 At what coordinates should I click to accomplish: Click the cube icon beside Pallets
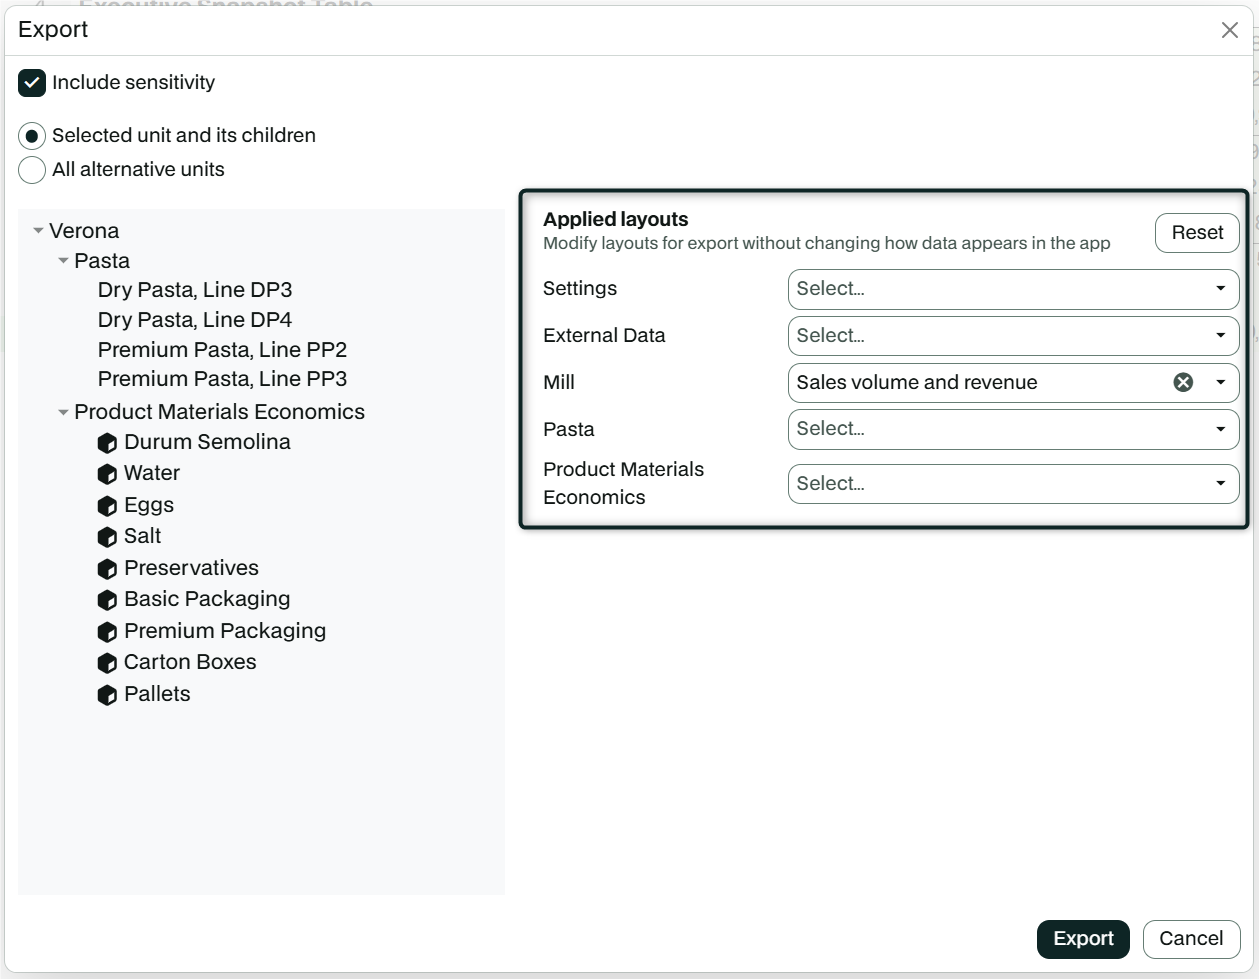pos(107,695)
